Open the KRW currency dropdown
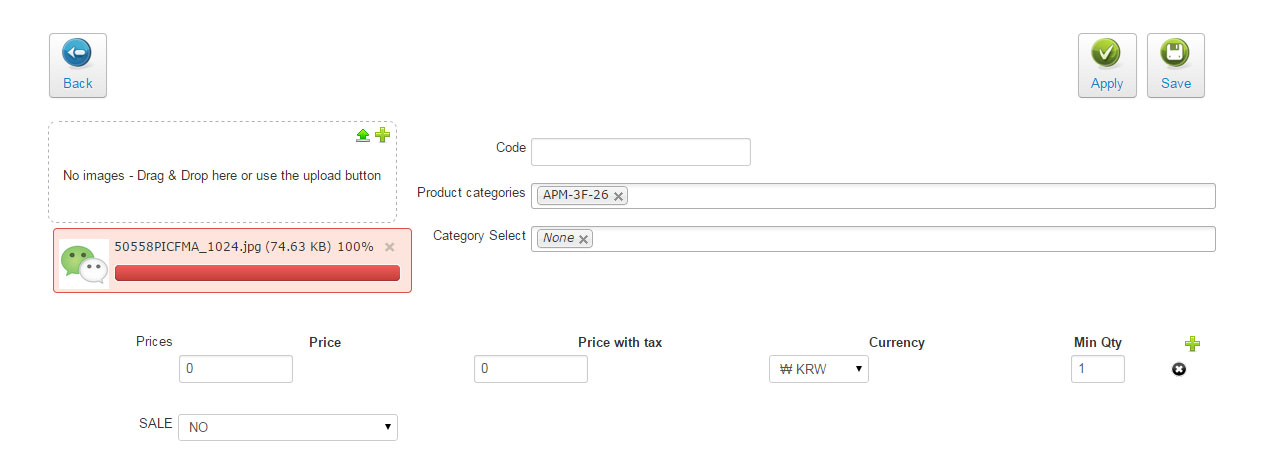Image resolution: width=1276 pixels, height=458 pixels. [x=819, y=369]
